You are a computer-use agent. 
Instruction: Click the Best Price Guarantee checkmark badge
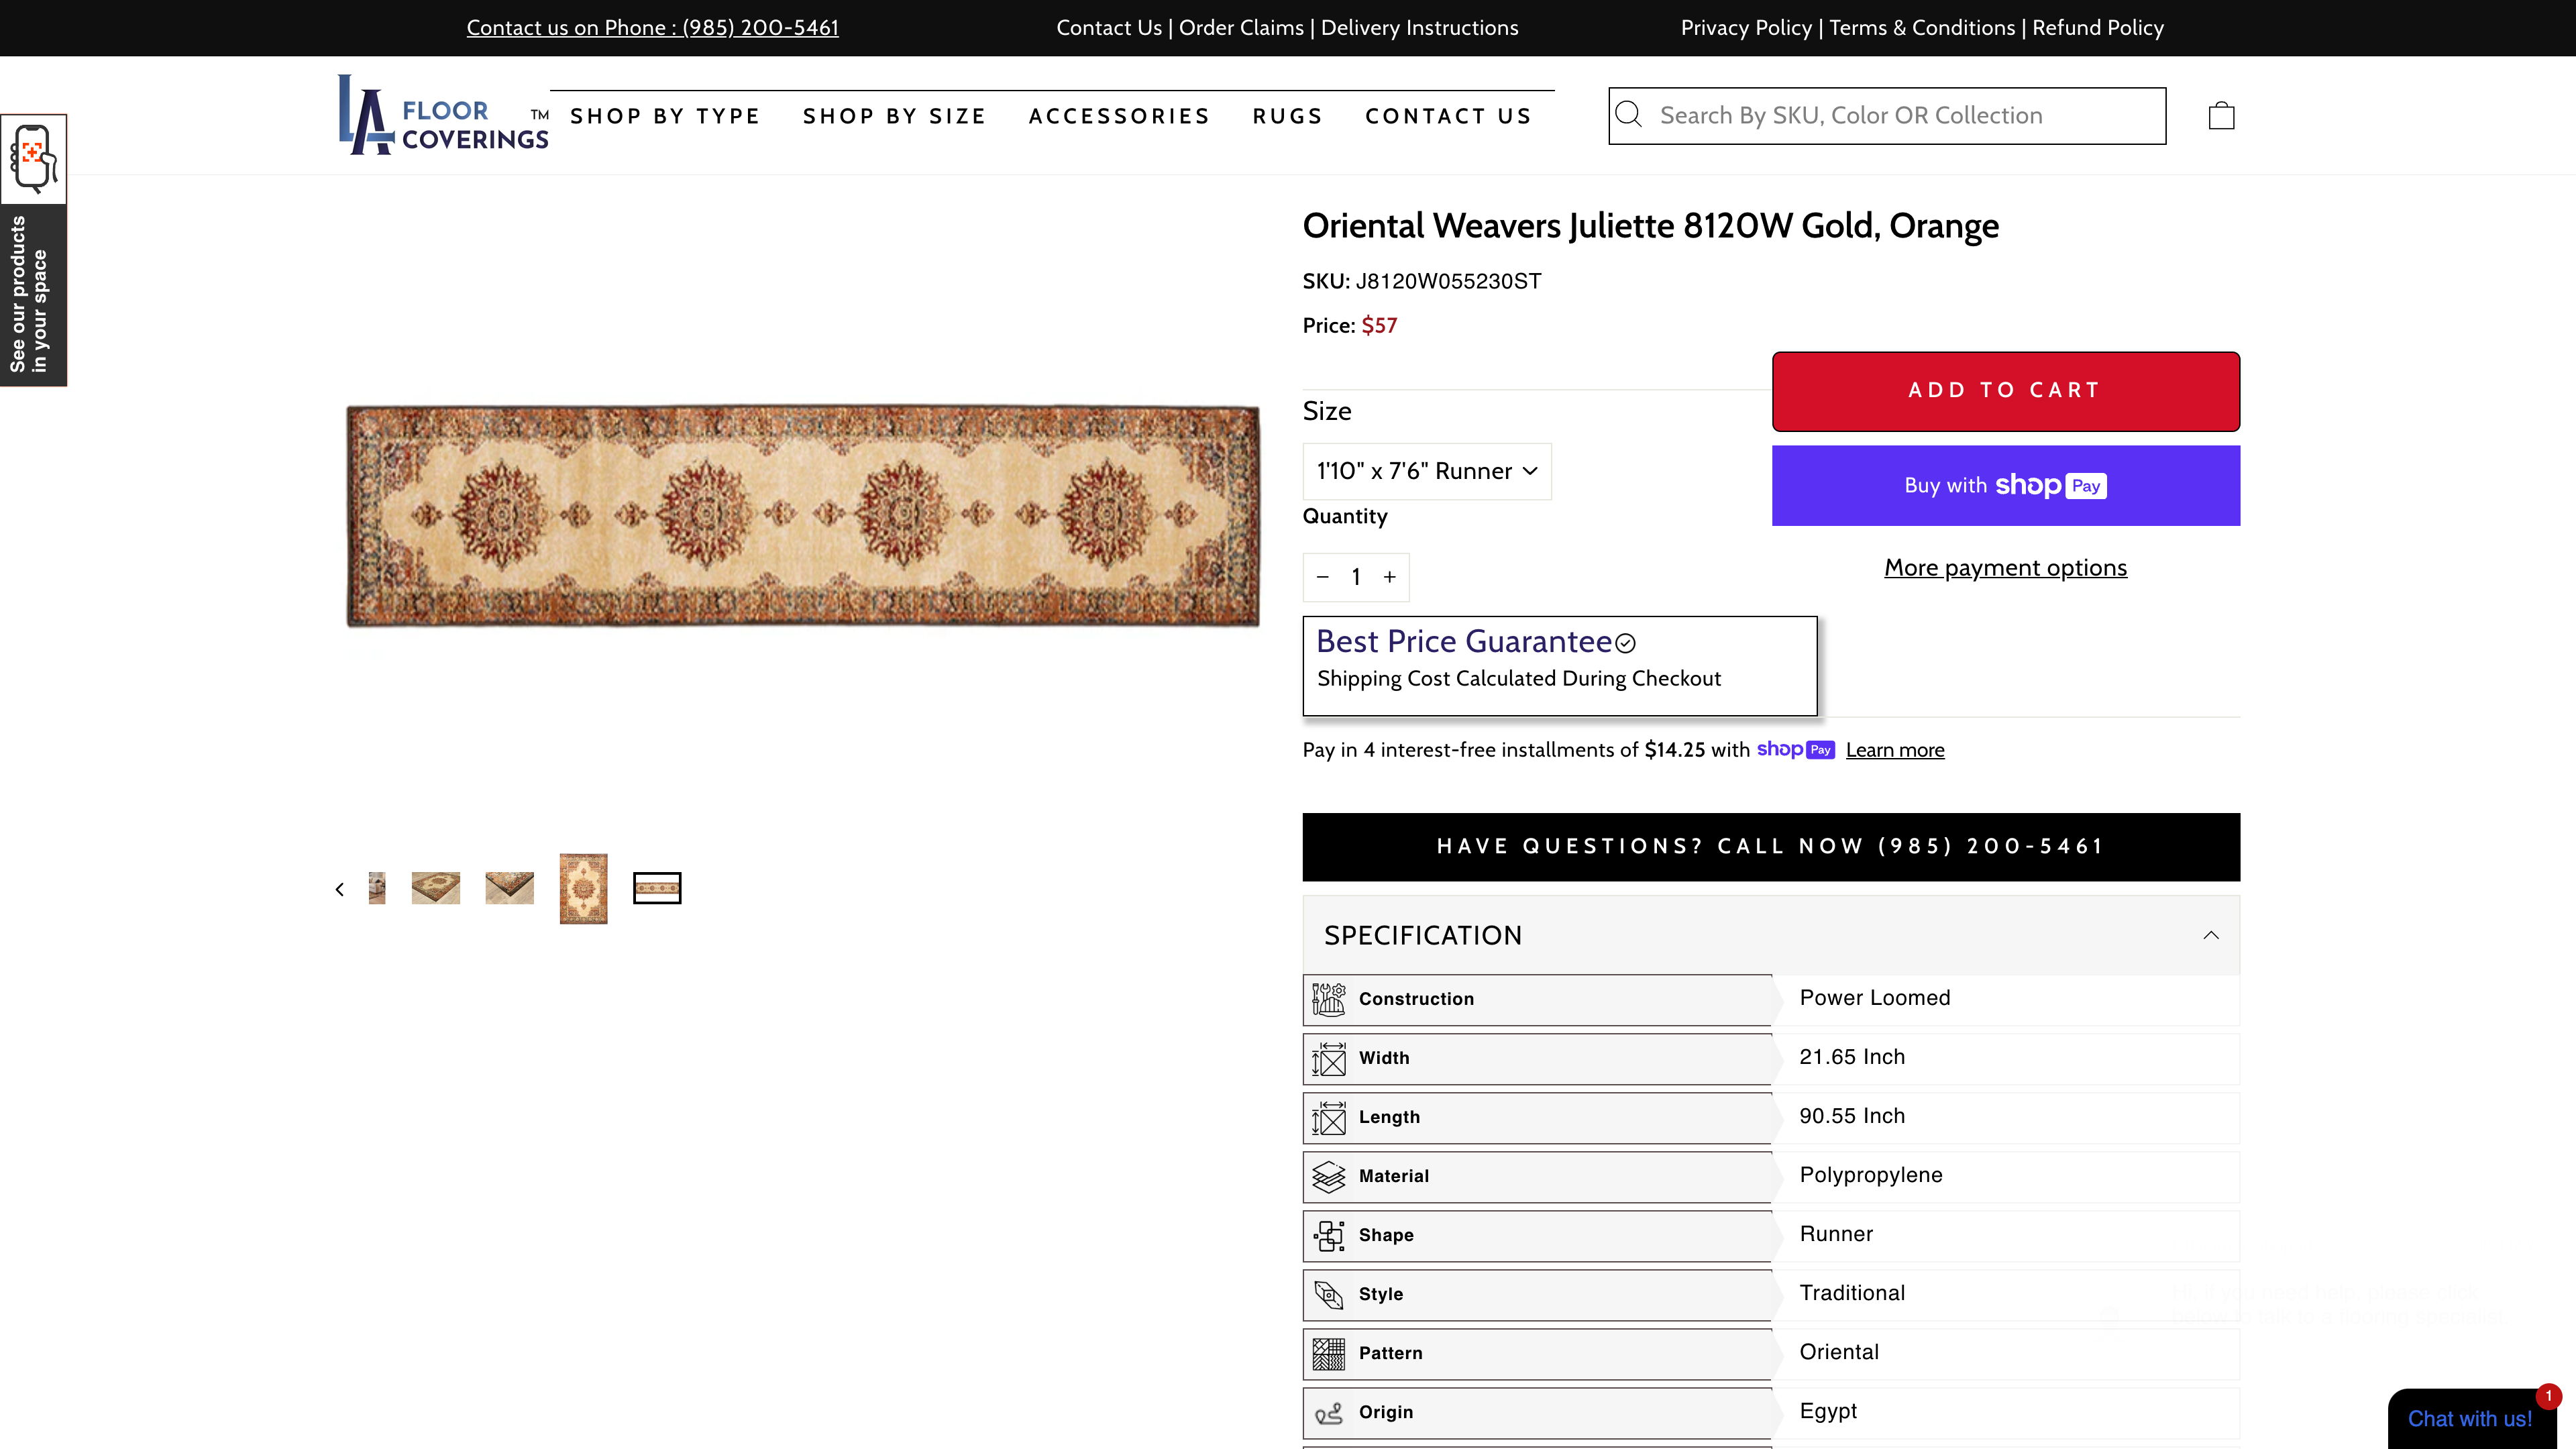[x=1625, y=643]
